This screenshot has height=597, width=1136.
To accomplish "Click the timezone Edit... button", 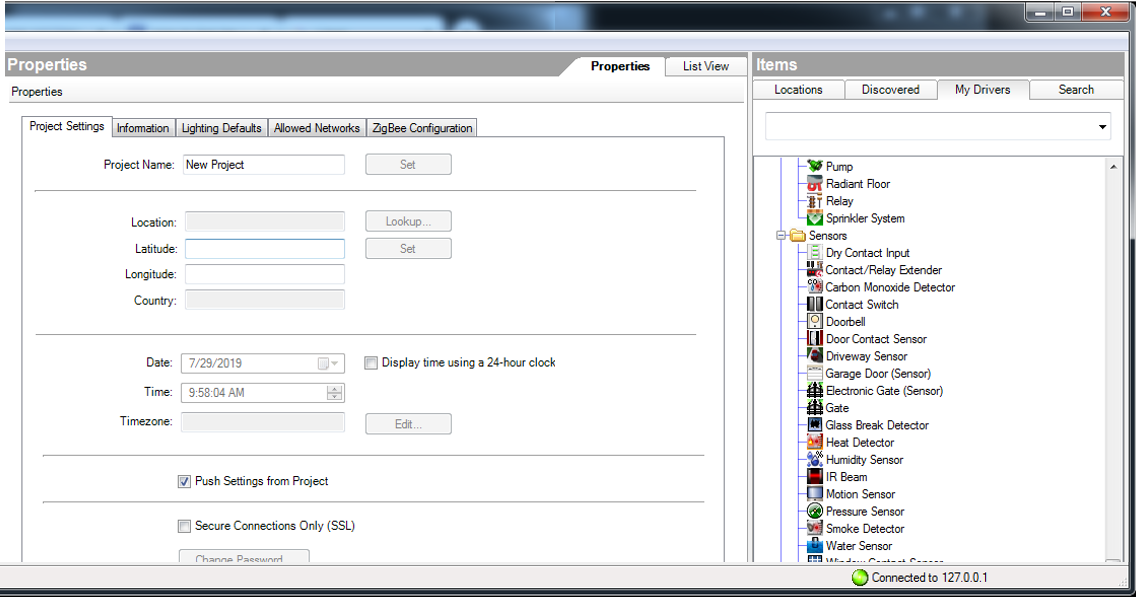I will [408, 424].
